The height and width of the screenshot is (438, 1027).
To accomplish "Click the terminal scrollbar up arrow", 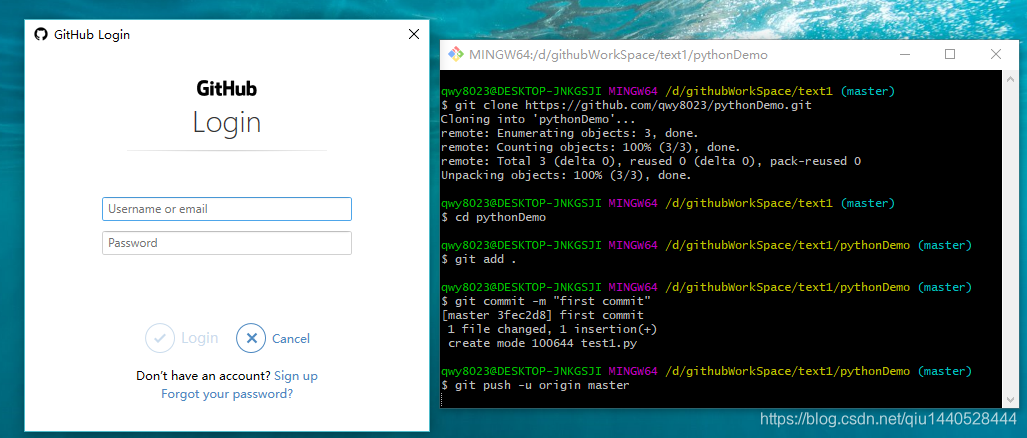I will pyautogui.click(x=1011, y=77).
